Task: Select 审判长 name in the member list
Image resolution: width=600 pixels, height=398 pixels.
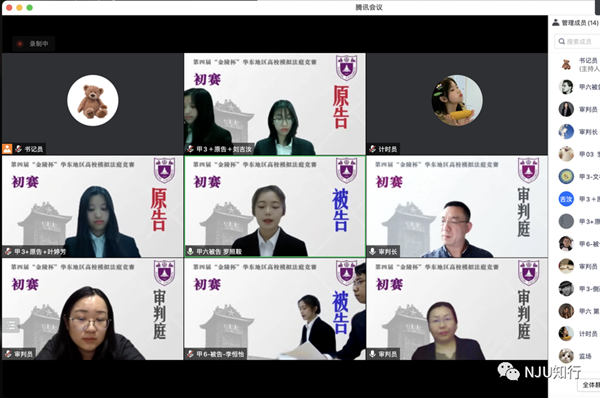Action: point(588,132)
